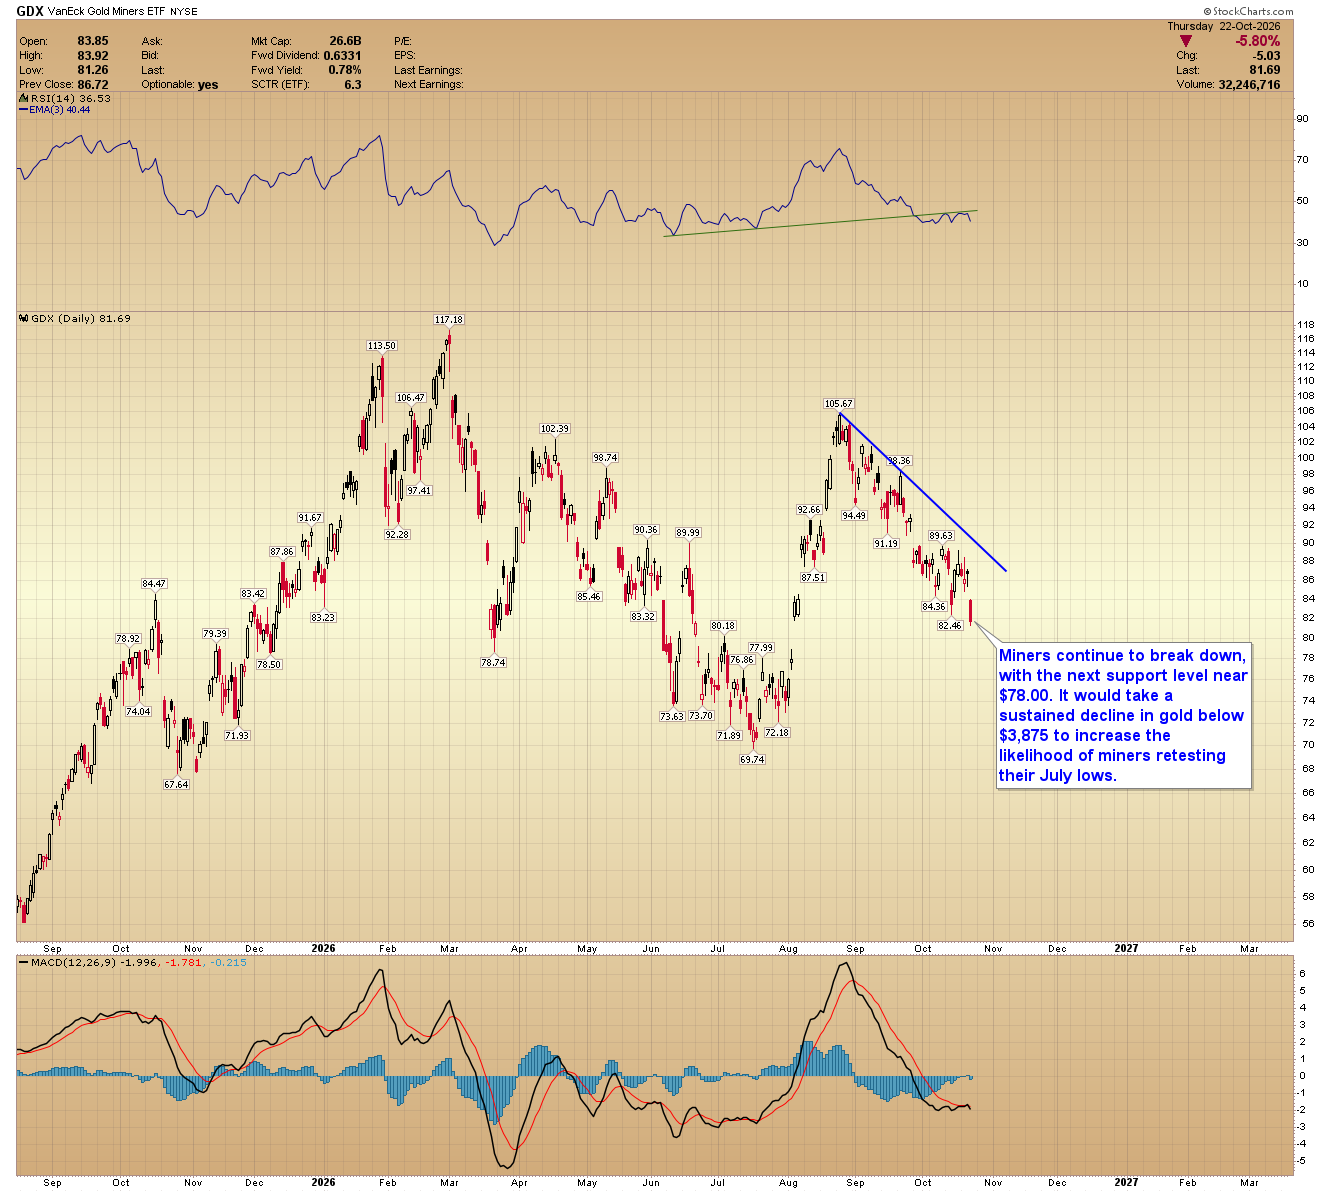
Task: Click the 84.47 price label
Action: click(x=154, y=584)
